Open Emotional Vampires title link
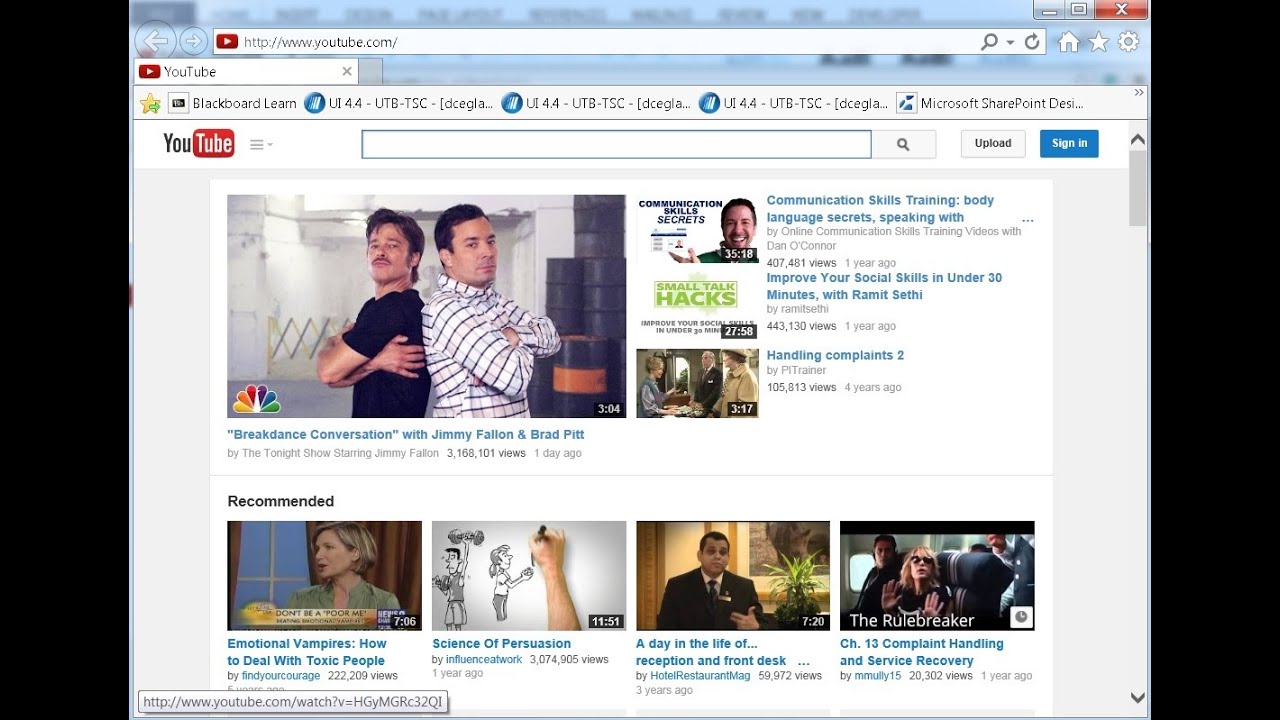Image resolution: width=1280 pixels, height=720 pixels. (x=306, y=652)
